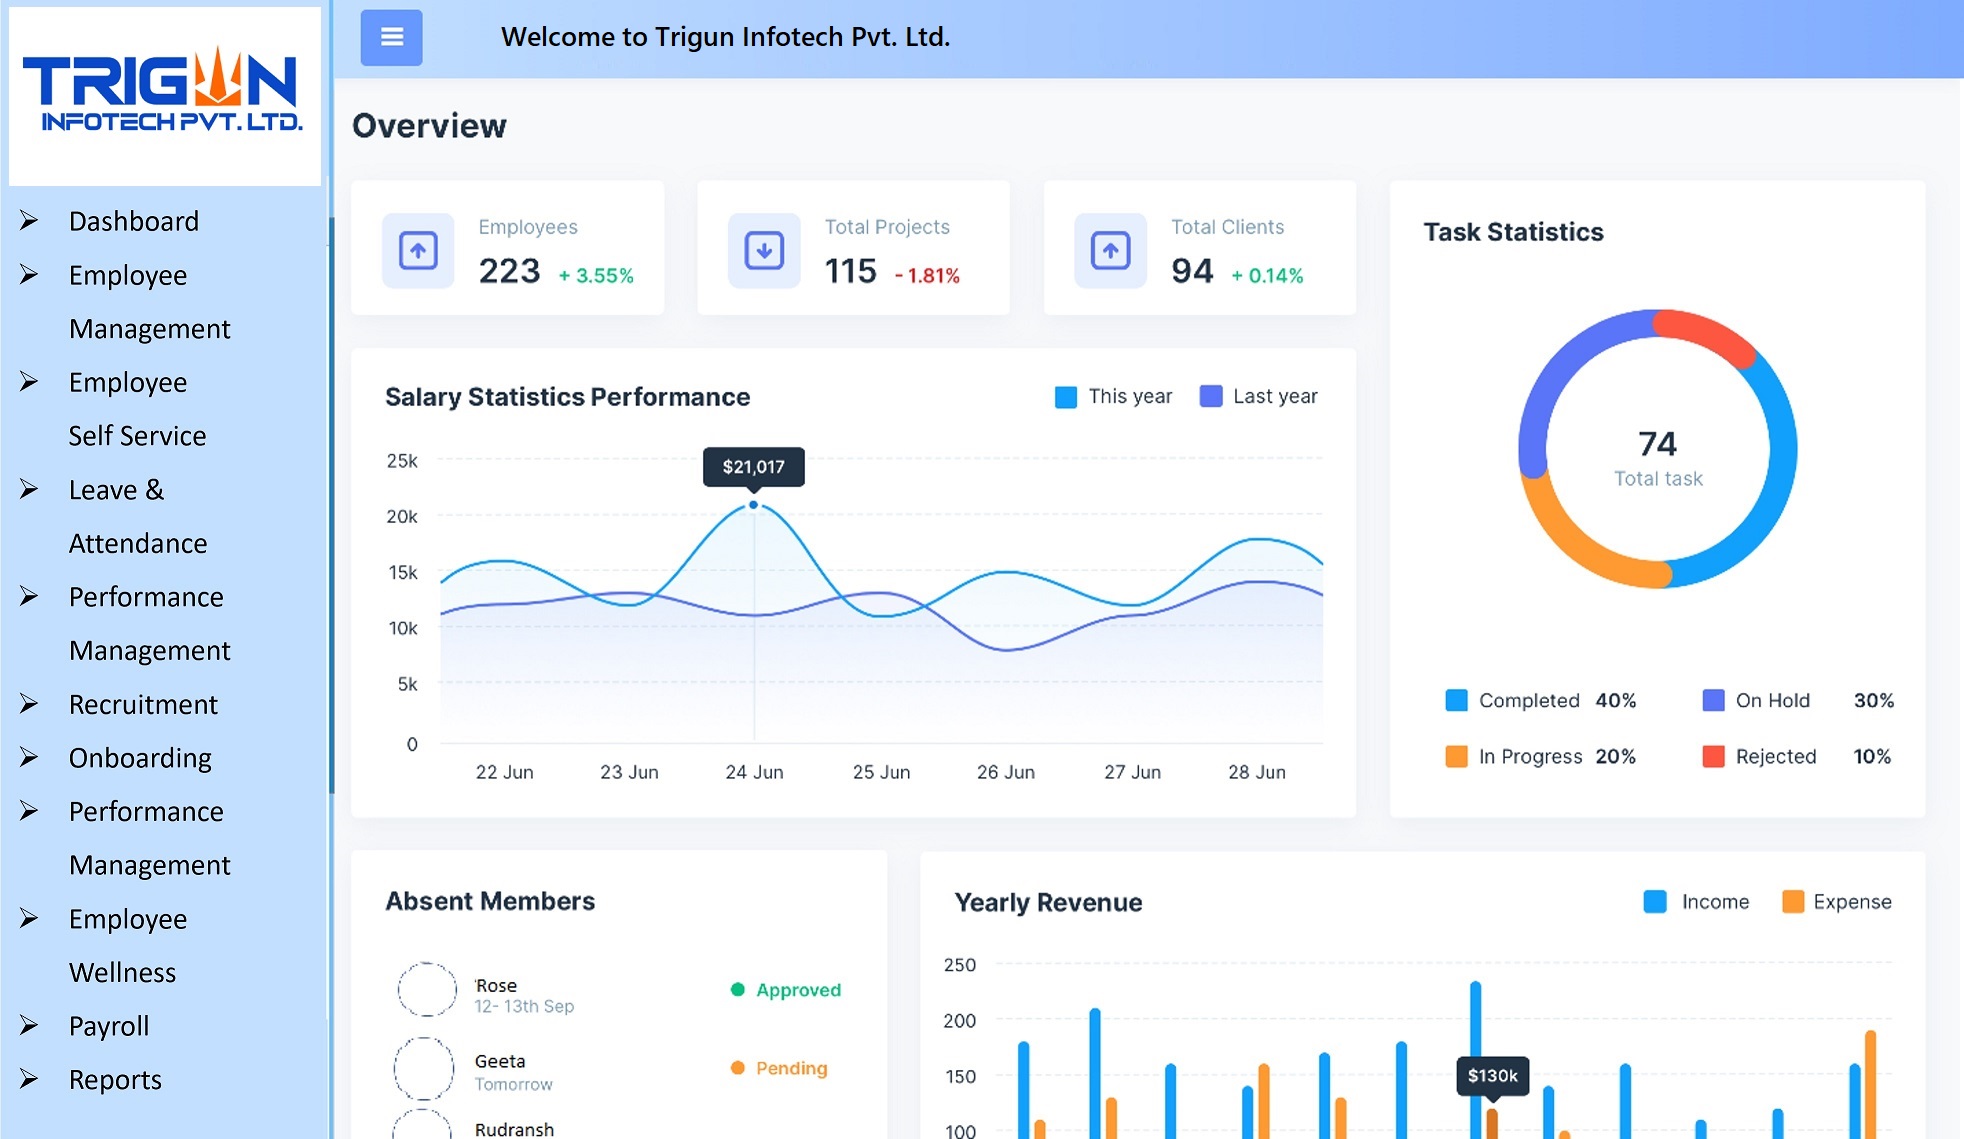Click the Employees up-arrow icon

pyautogui.click(x=418, y=250)
